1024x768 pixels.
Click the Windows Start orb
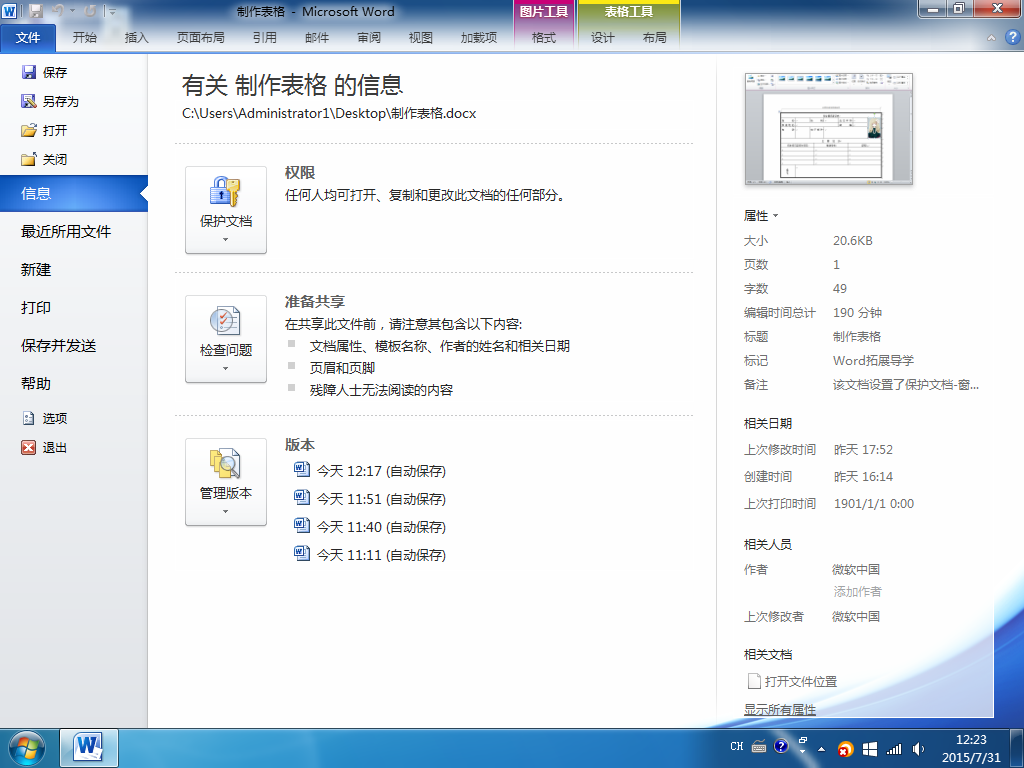(x=27, y=748)
